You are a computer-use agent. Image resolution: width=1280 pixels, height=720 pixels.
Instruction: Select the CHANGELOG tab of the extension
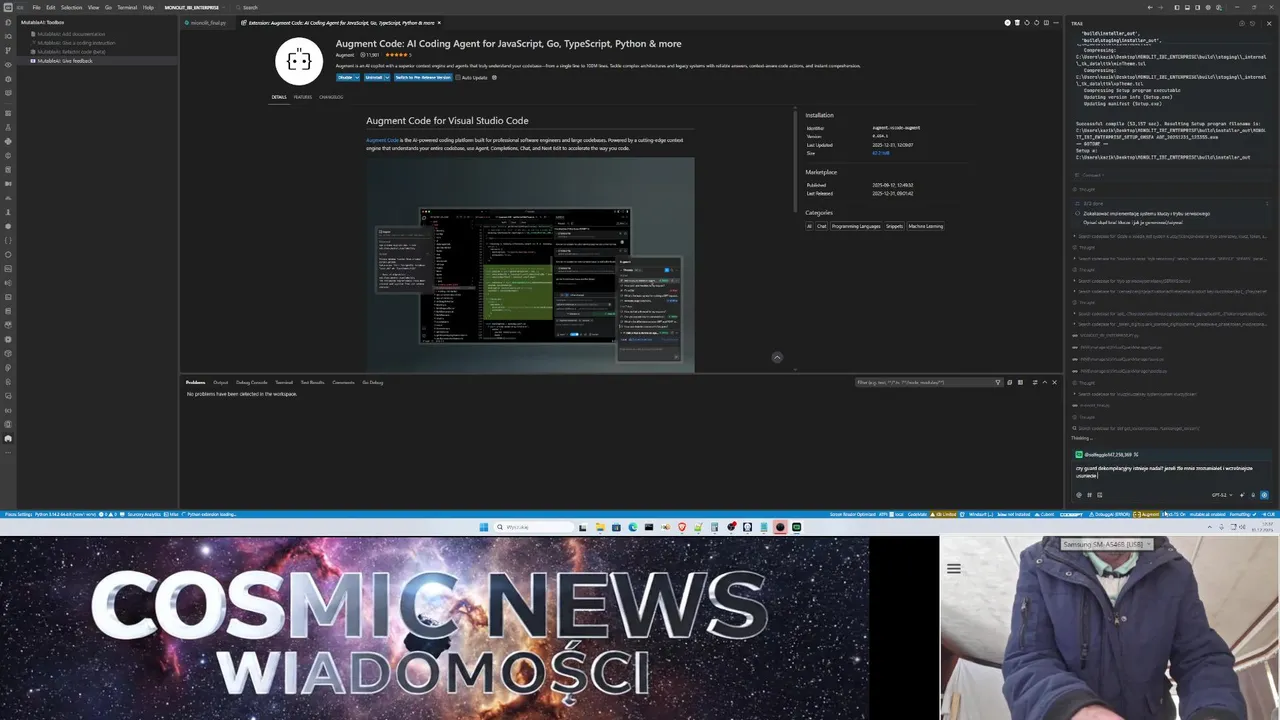(x=331, y=97)
